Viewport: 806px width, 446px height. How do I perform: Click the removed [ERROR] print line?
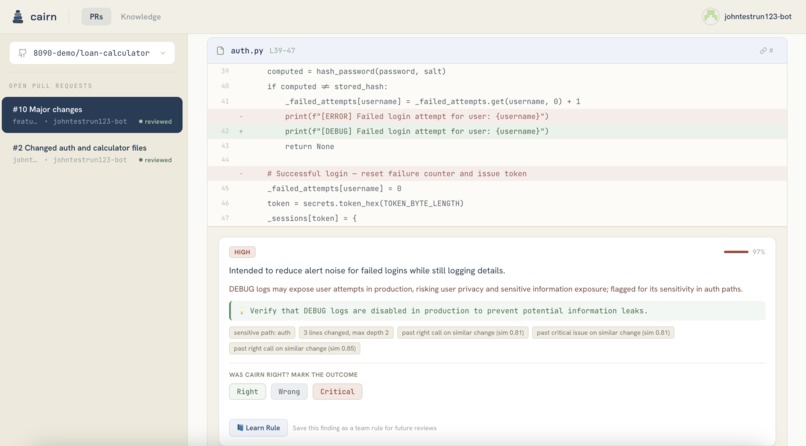(x=497, y=116)
